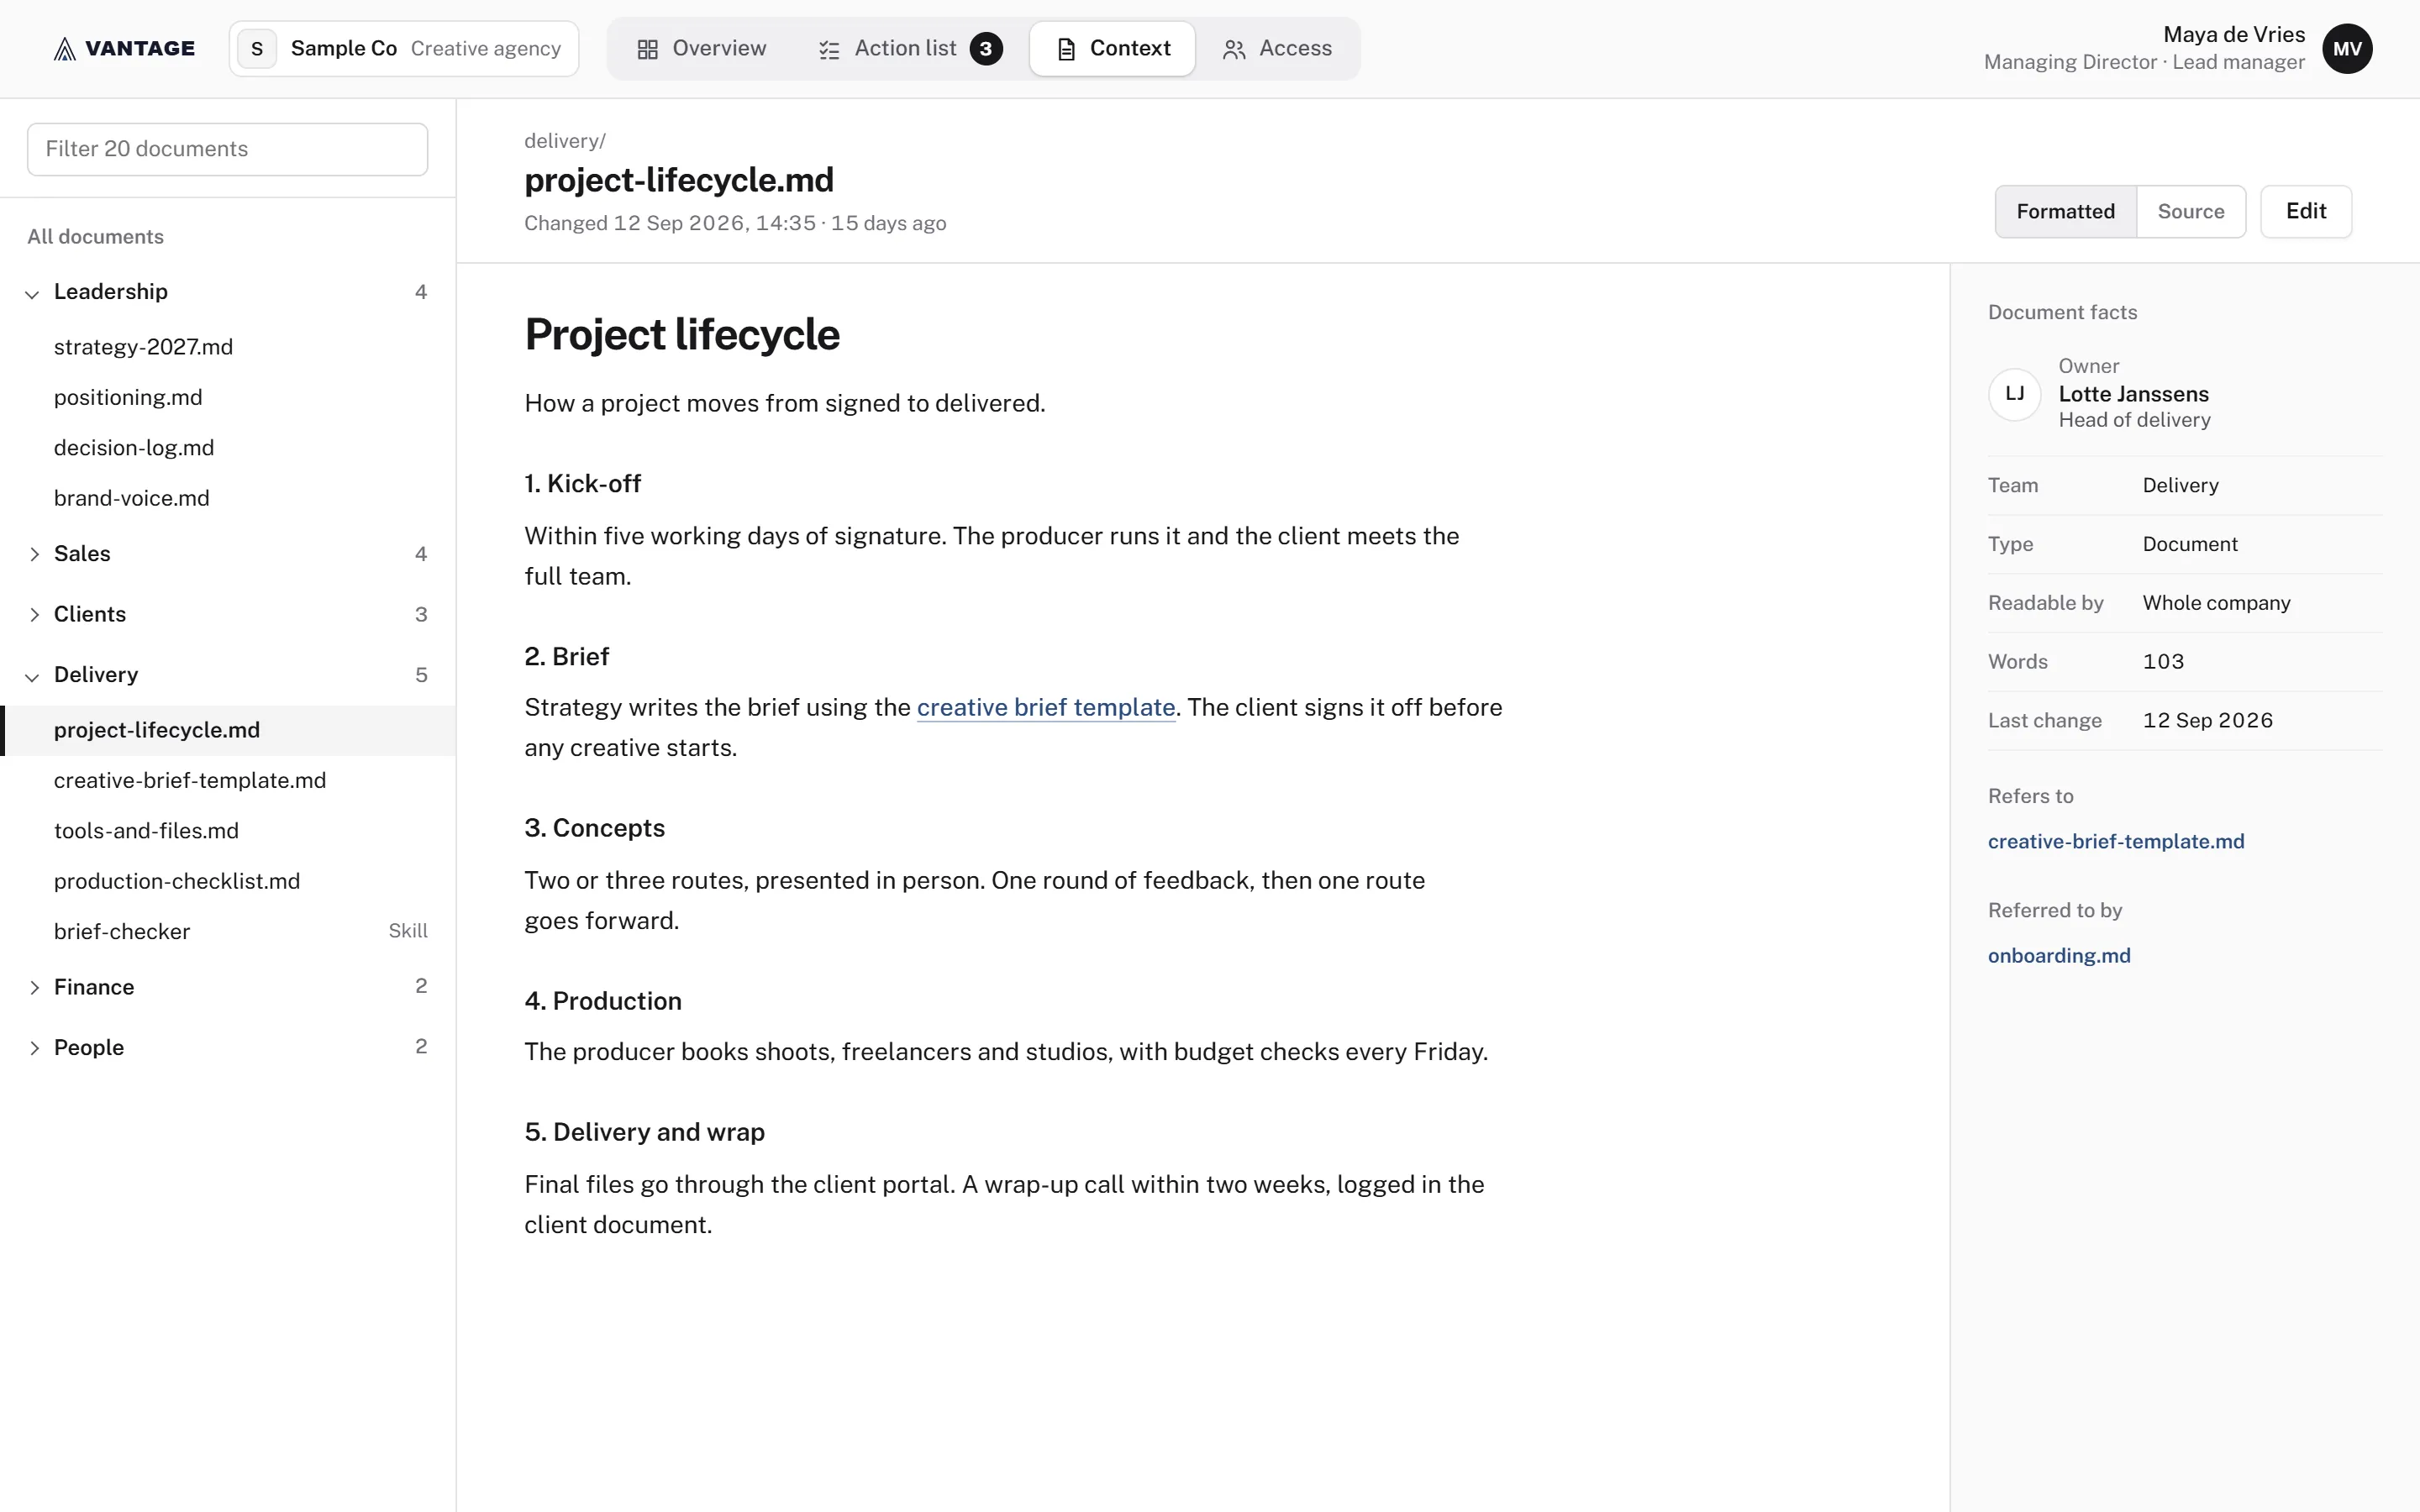Click the Action list count badge 3
This screenshot has height=1512, width=2420.
(x=986, y=49)
